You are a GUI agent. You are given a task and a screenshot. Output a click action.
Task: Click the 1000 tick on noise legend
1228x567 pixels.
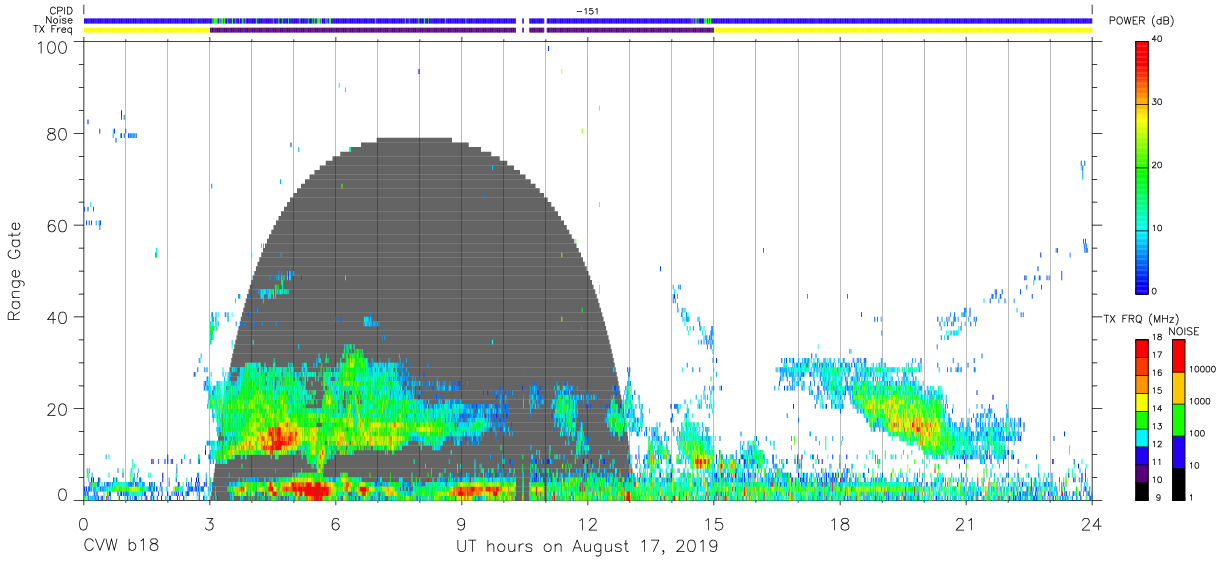tap(1199, 401)
